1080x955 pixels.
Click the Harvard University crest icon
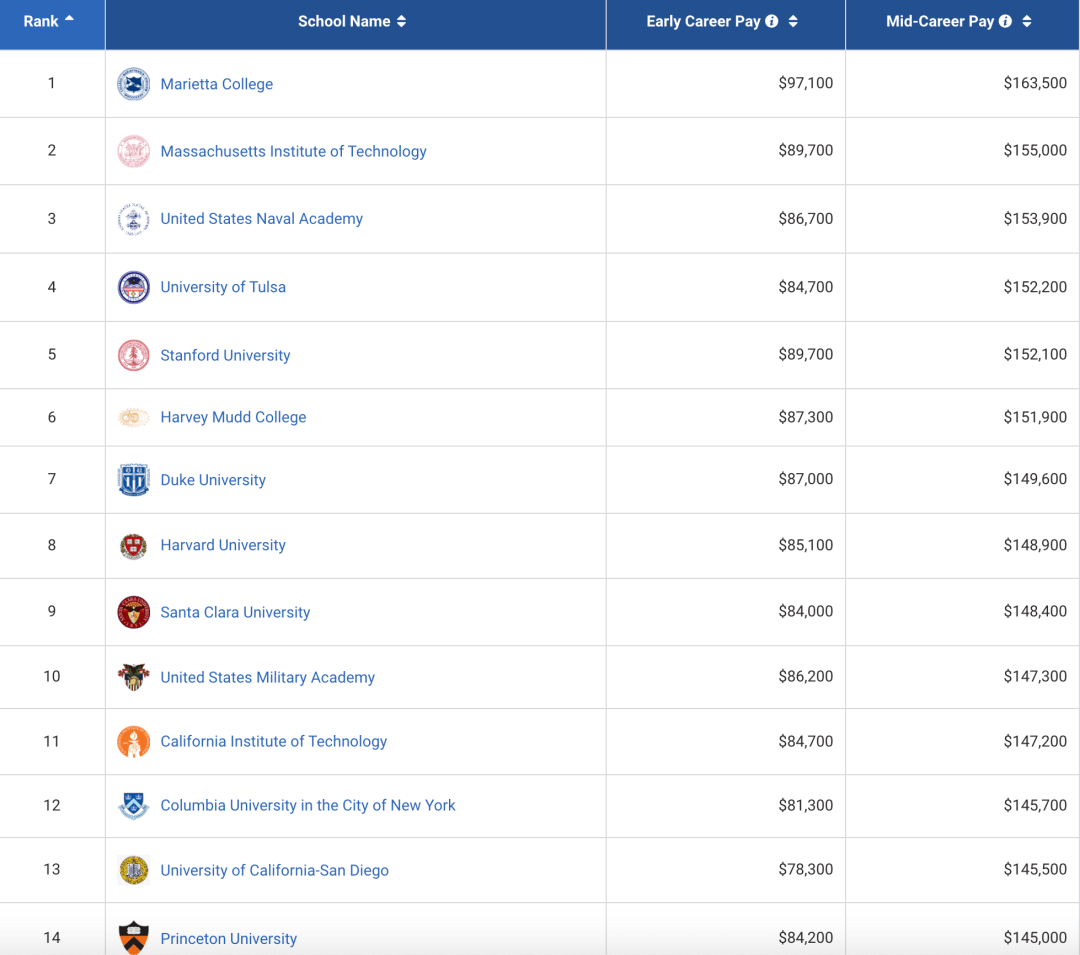pyautogui.click(x=134, y=546)
